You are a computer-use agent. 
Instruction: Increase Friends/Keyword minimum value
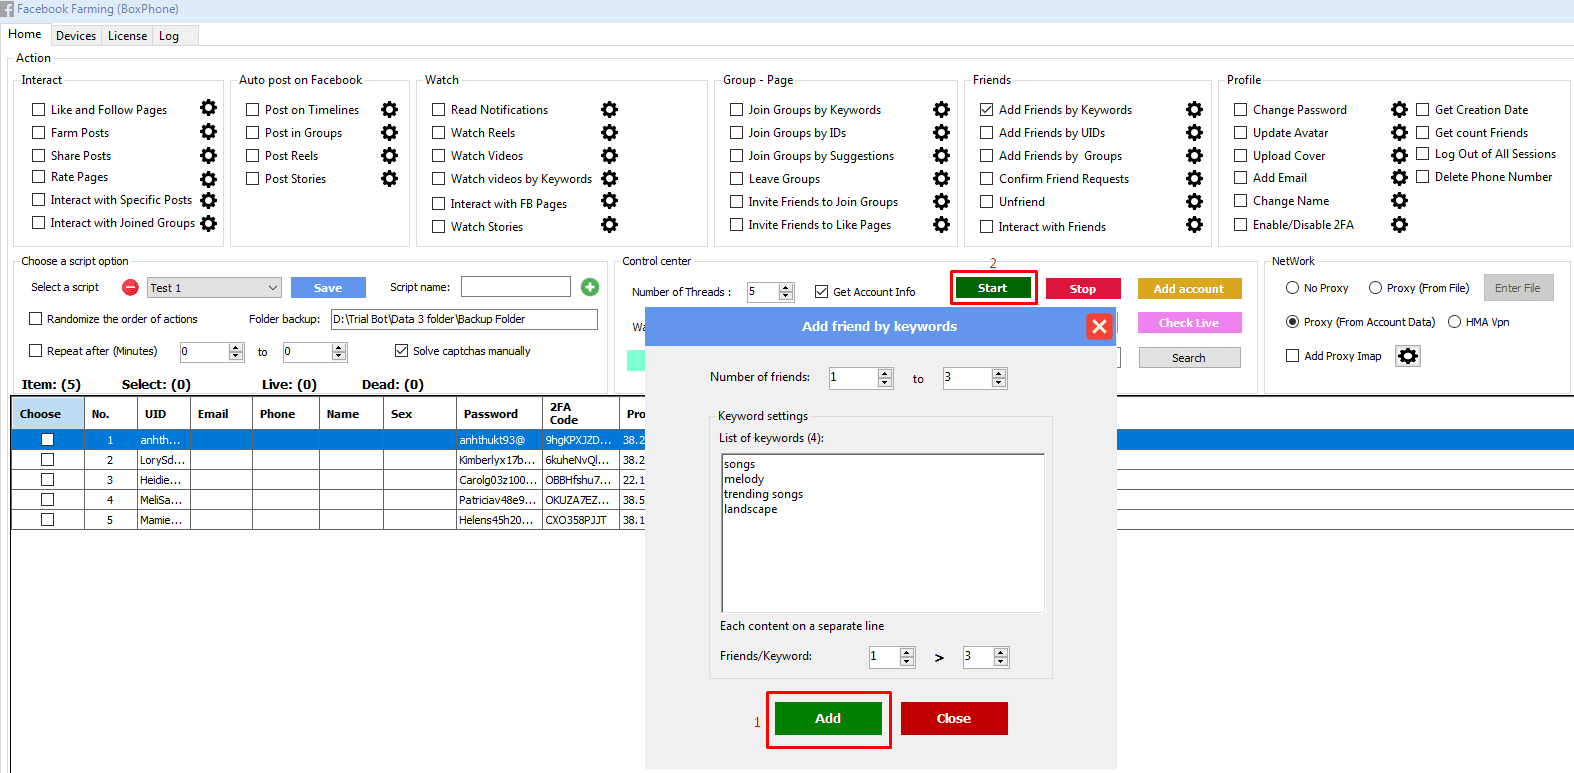click(x=907, y=652)
